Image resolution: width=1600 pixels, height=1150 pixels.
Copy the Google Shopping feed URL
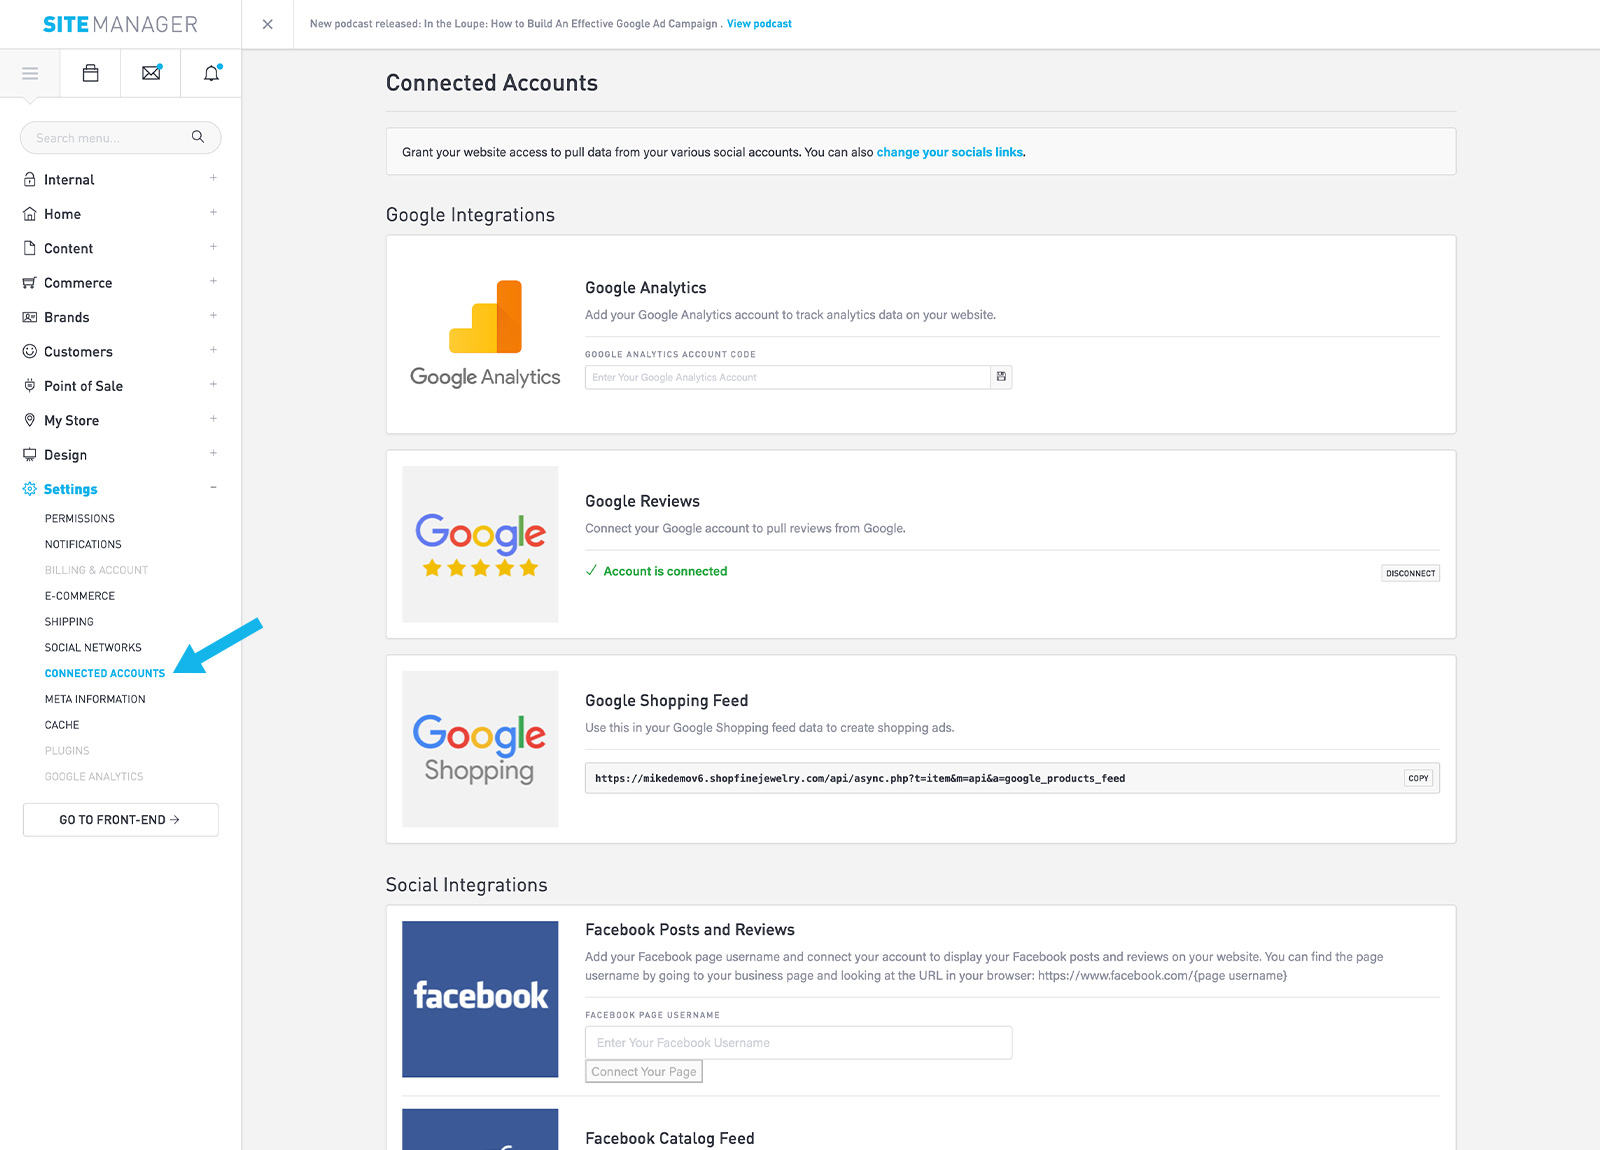[1418, 778]
